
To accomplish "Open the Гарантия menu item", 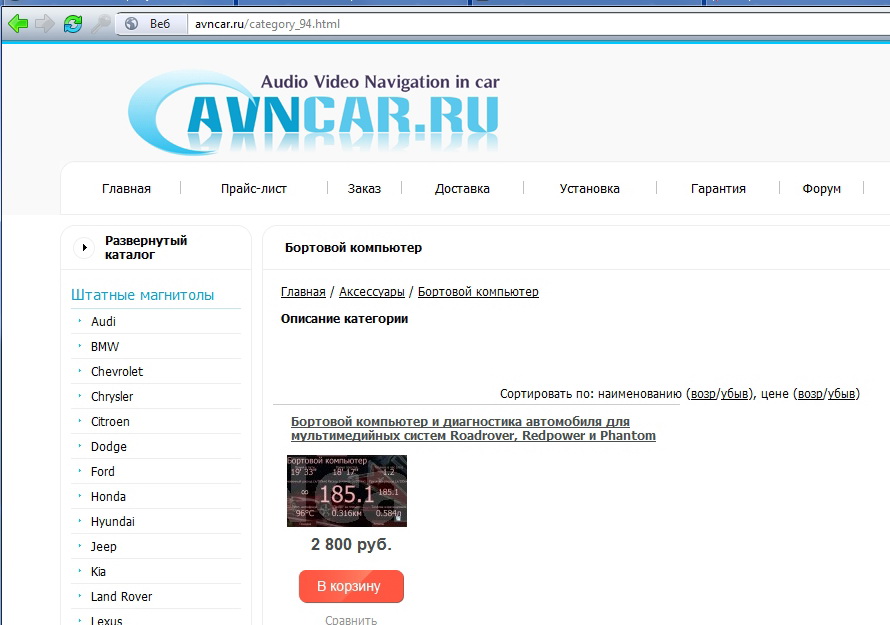I will [718, 188].
